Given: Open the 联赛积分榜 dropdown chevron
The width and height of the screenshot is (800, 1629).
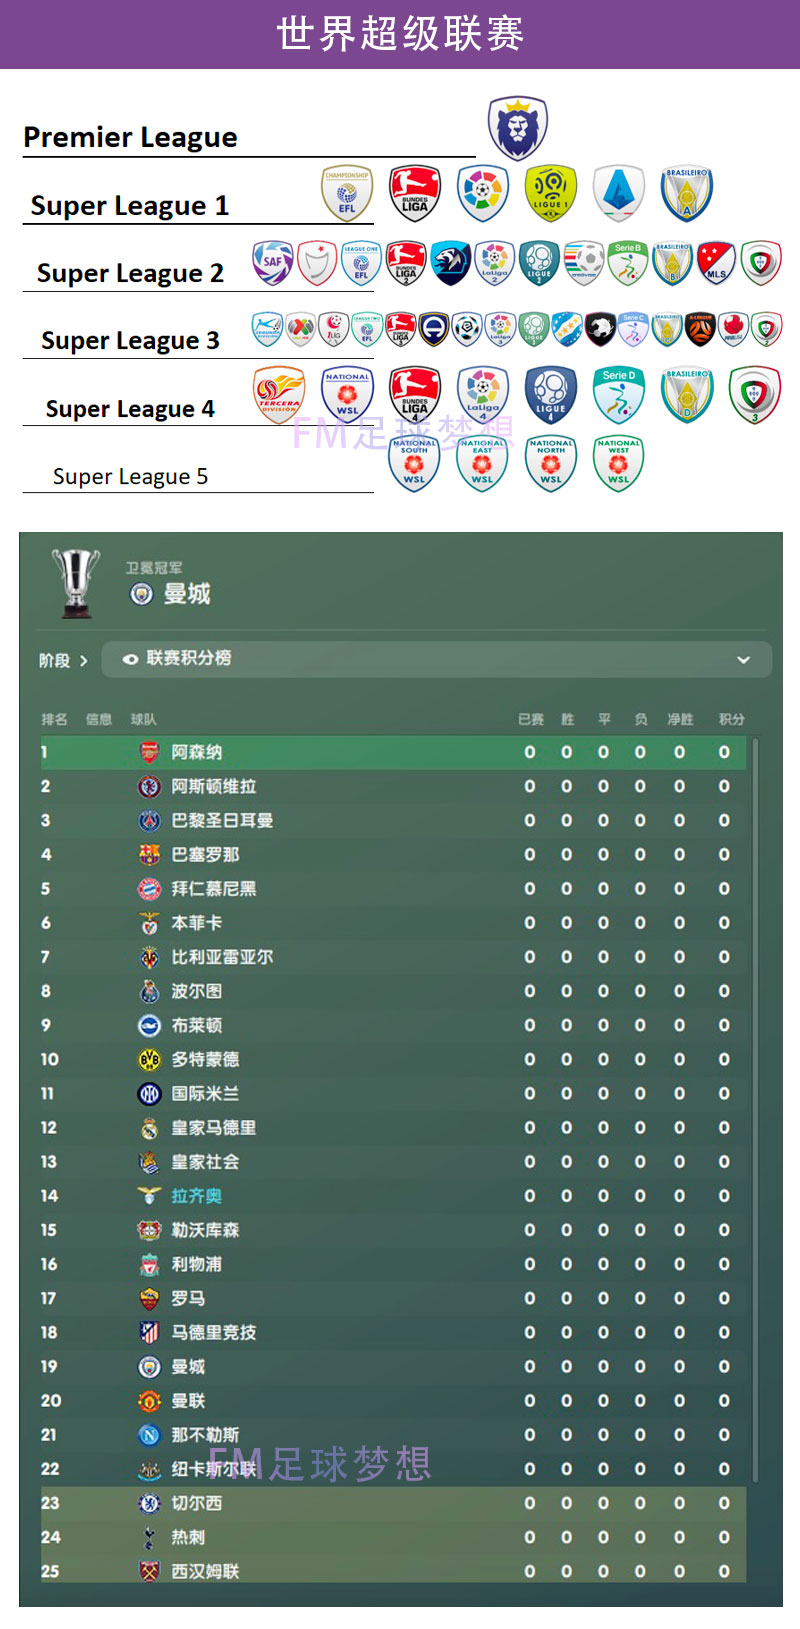Looking at the screenshot, I should (x=743, y=660).
